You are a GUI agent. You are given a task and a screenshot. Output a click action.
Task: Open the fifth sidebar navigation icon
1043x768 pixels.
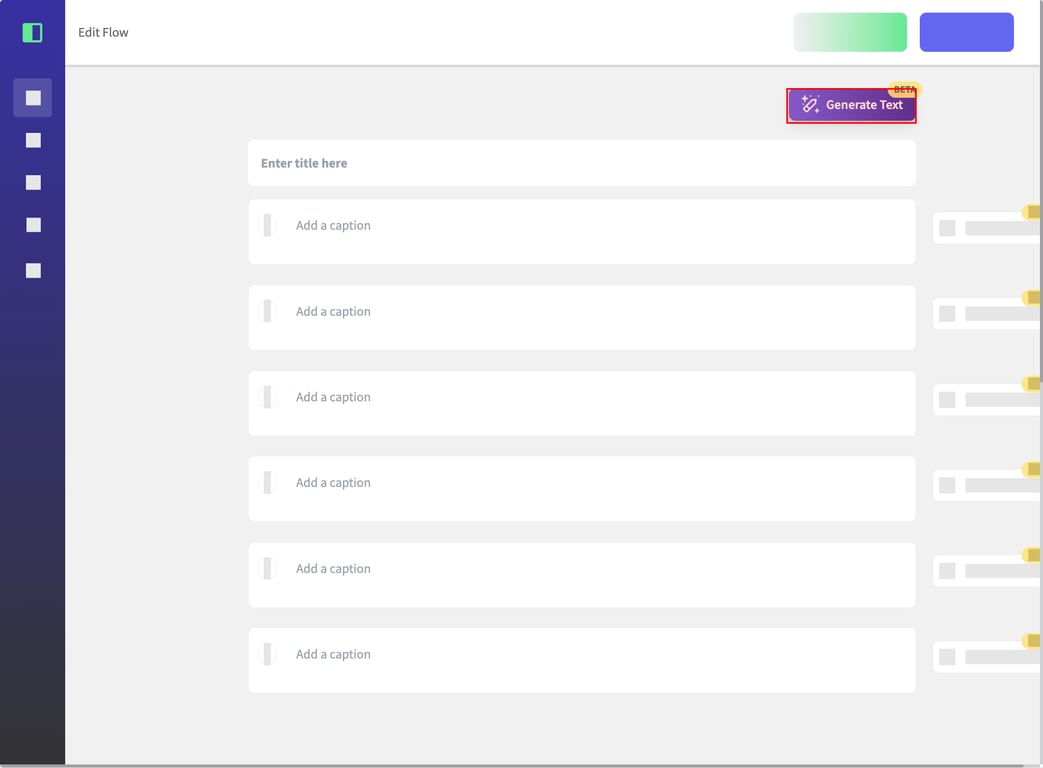tap(33, 271)
